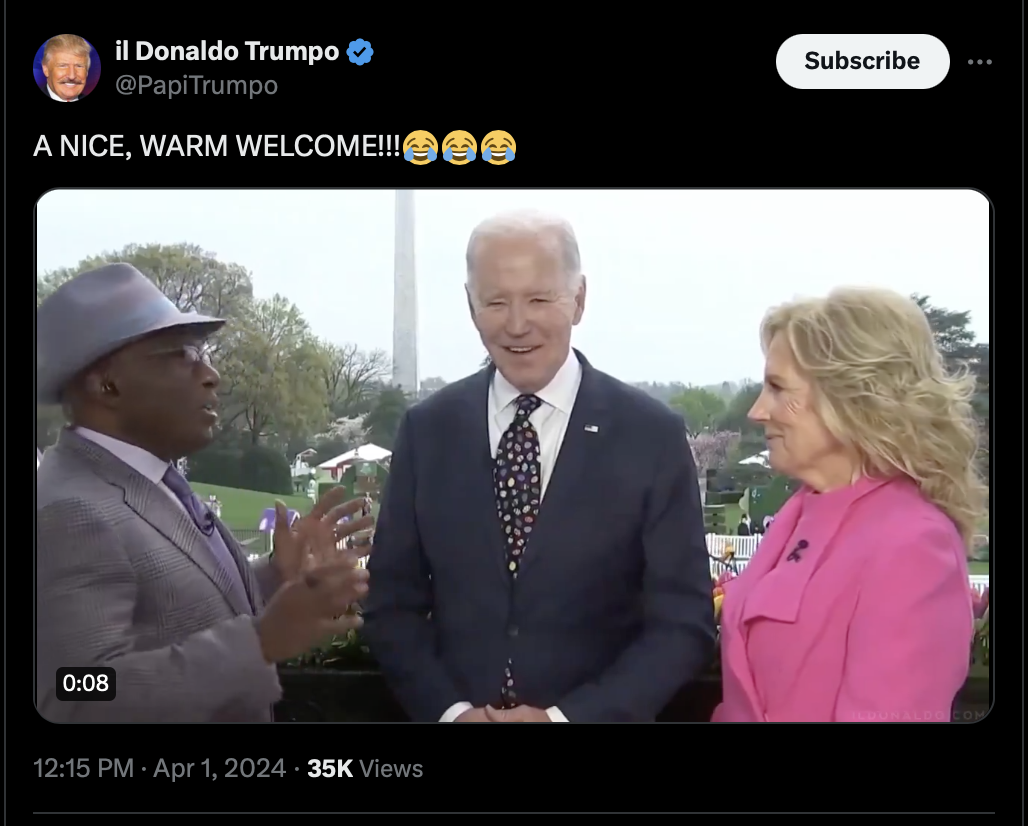Image resolution: width=1028 pixels, height=826 pixels.
Task: View the 35K Views count
Action: (365, 768)
